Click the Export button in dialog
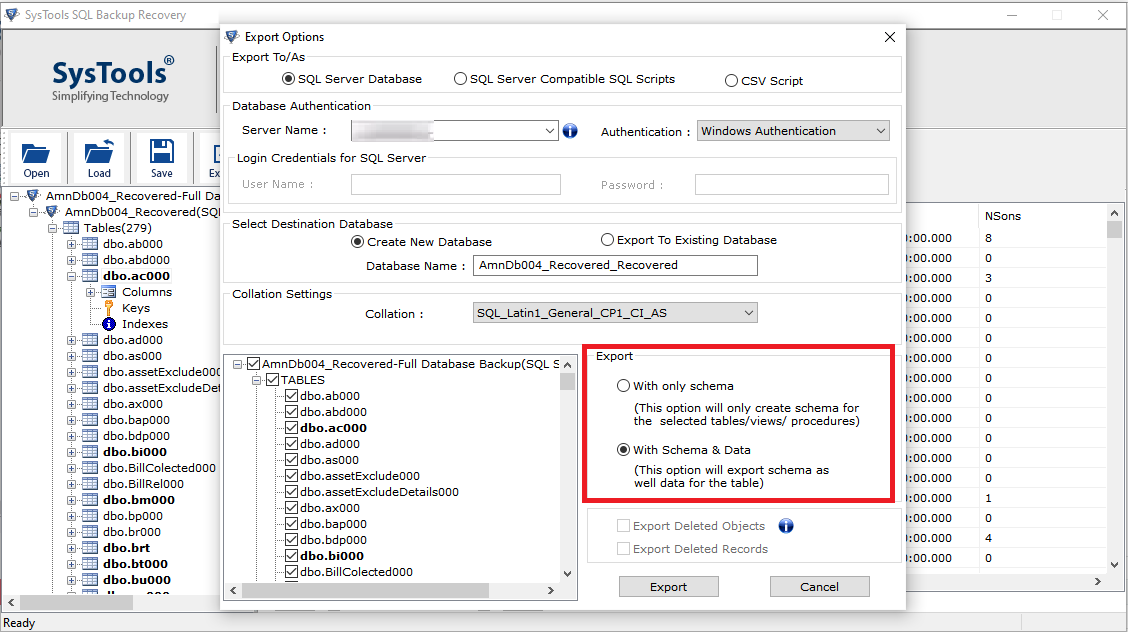 668,587
